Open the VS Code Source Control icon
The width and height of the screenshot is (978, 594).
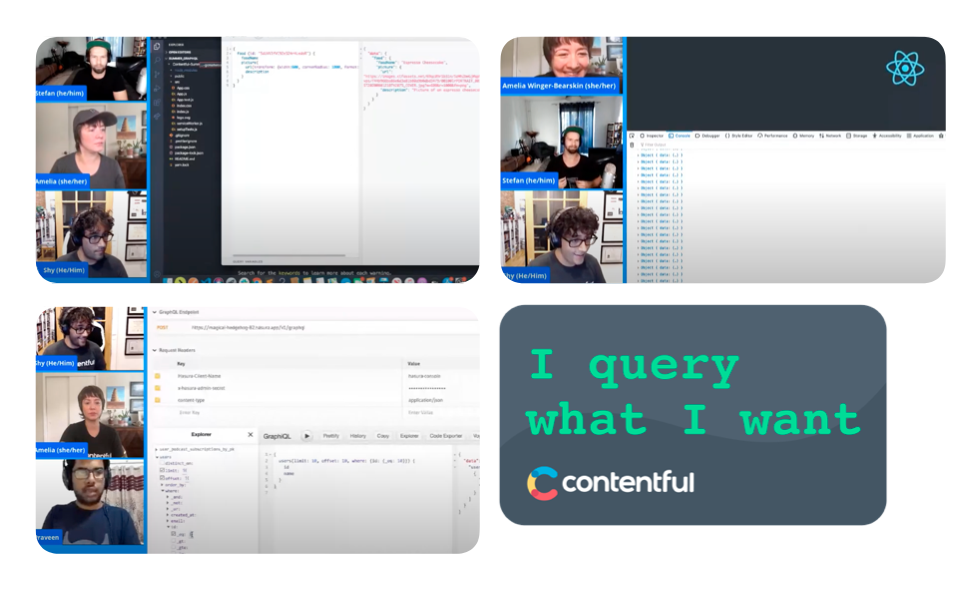(157, 74)
